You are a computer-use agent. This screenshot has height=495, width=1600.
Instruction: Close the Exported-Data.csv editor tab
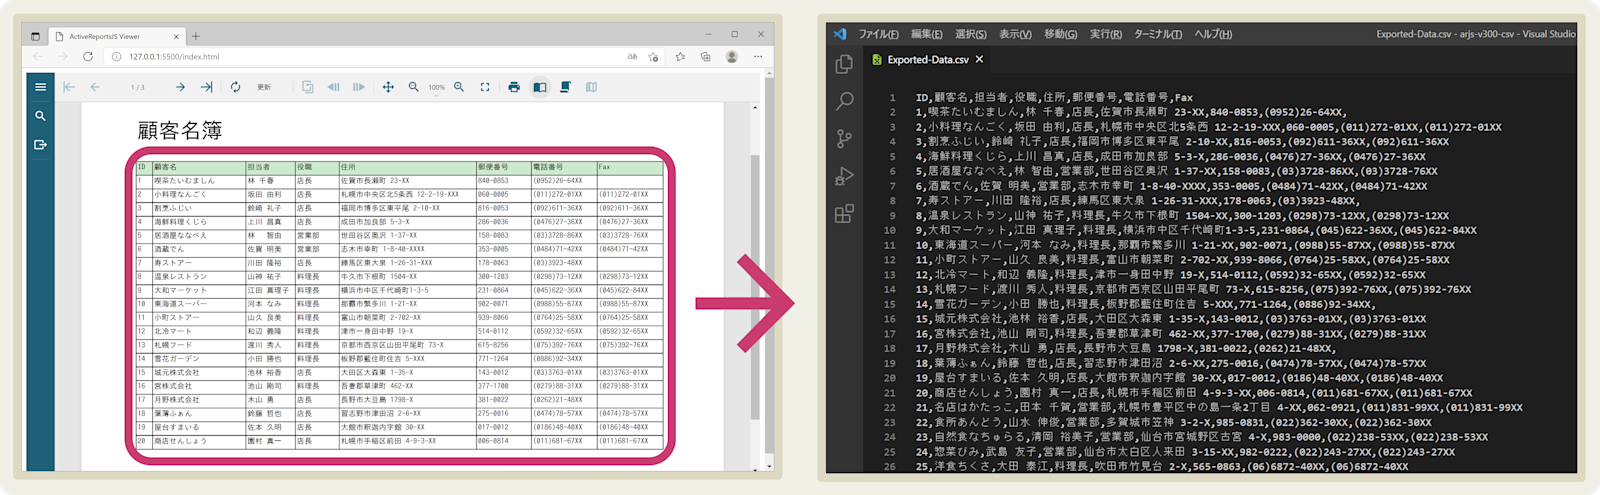click(x=980, y=60)
